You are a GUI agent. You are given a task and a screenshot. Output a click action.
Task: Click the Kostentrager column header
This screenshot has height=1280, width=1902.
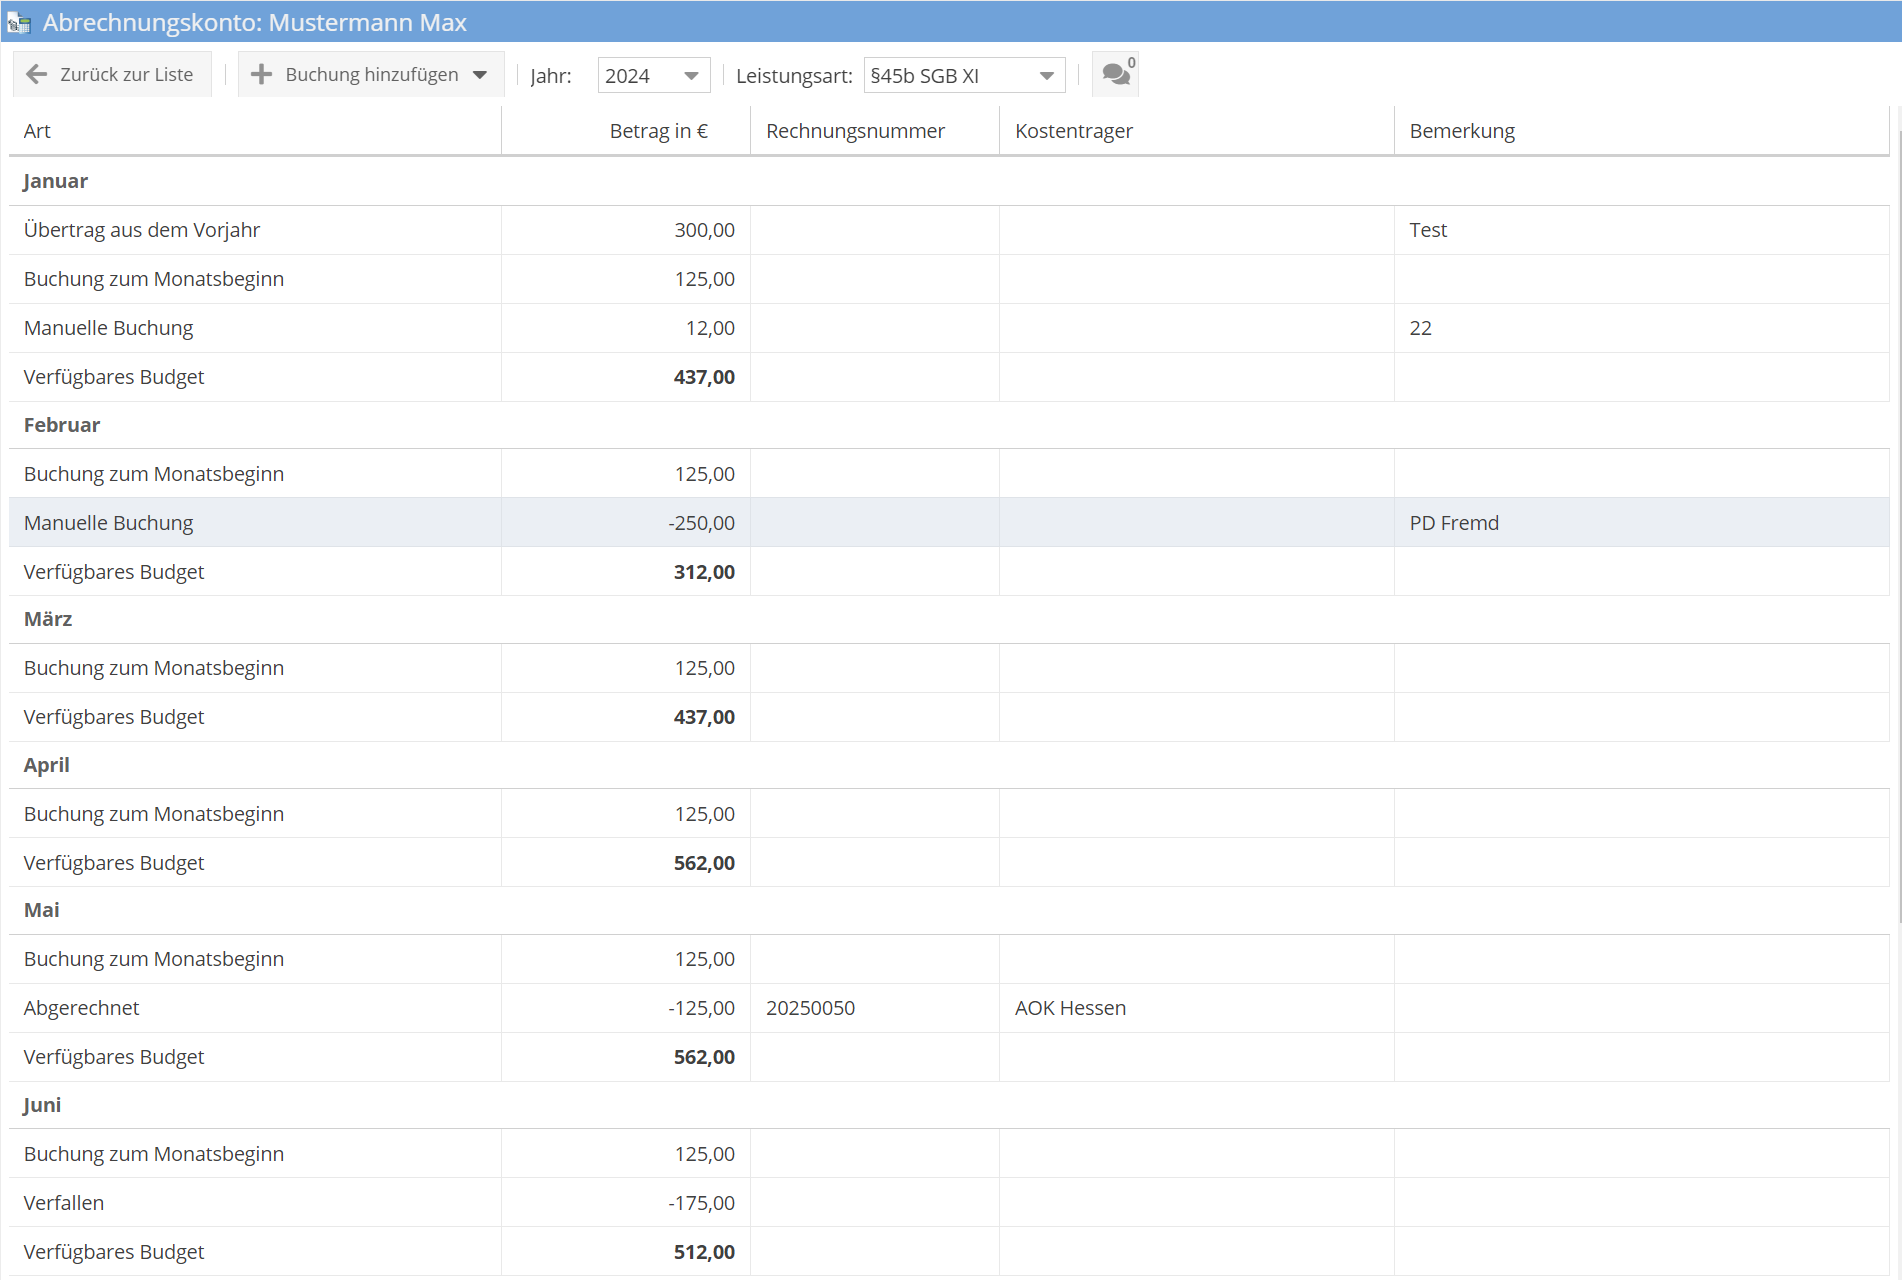point(1073,131)
